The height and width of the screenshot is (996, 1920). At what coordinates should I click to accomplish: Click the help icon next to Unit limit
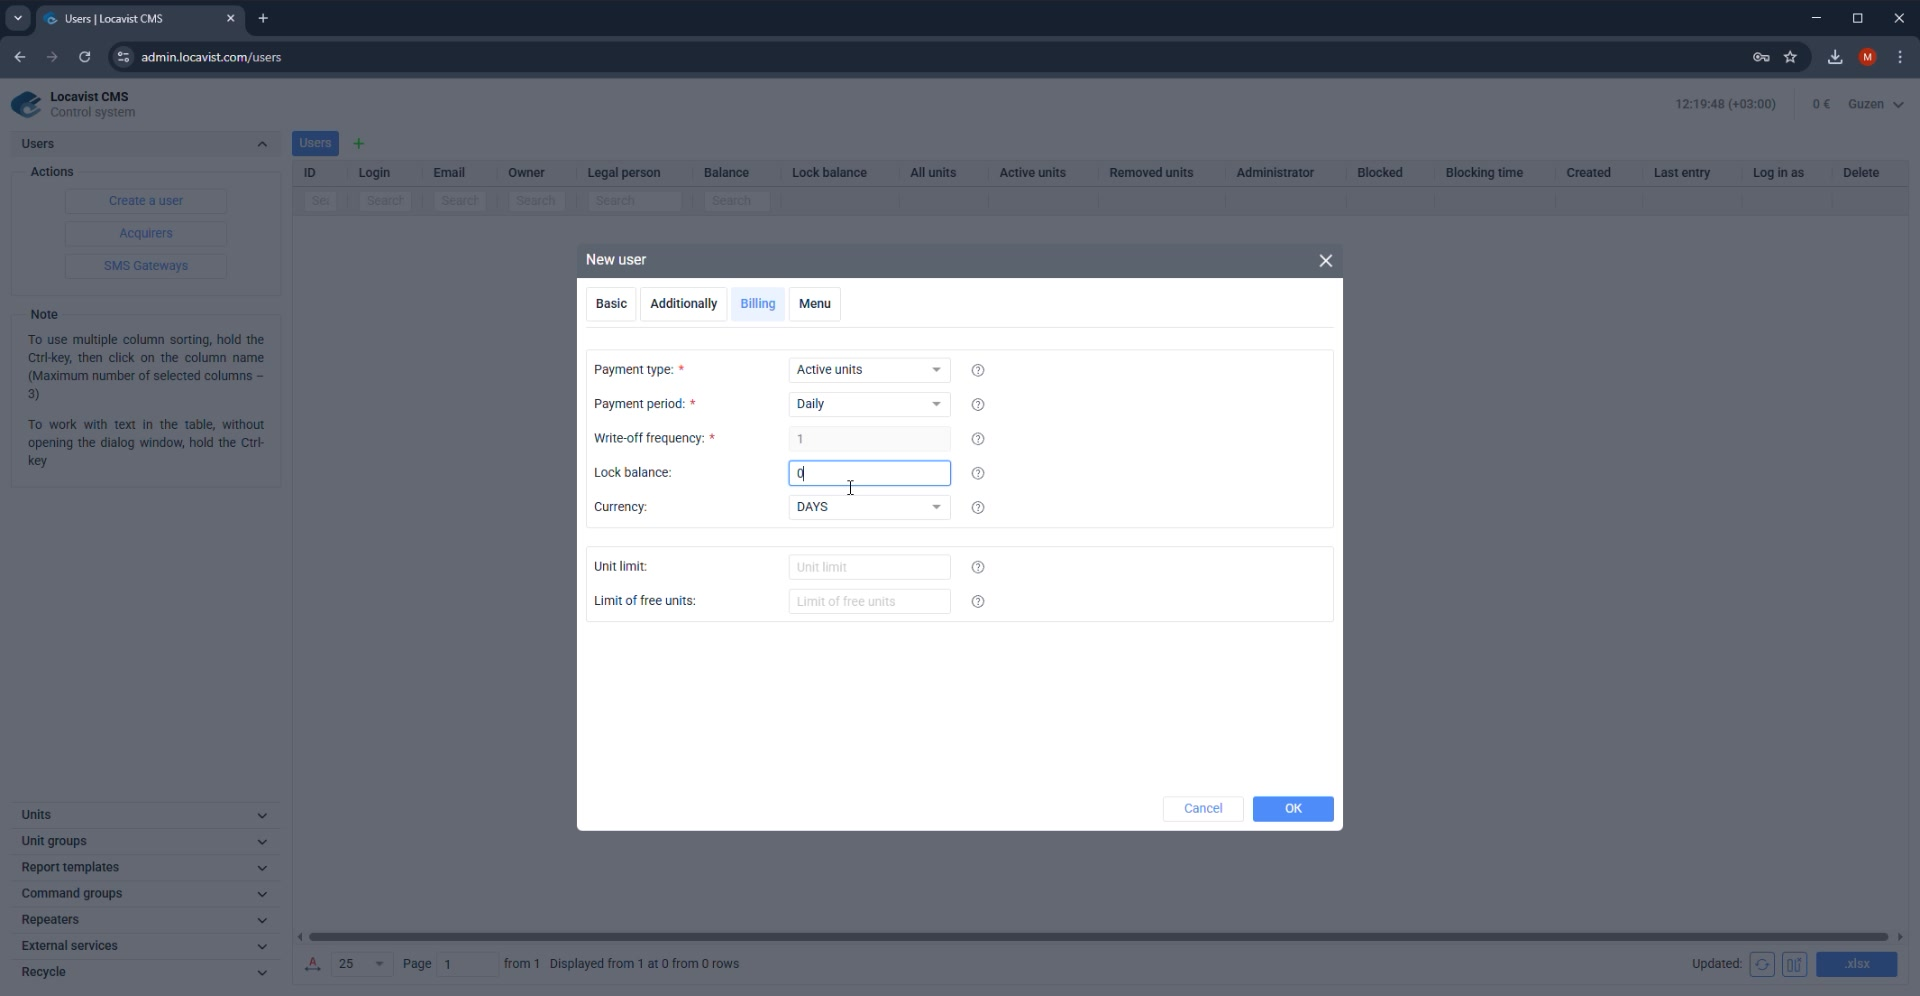(x=978, y=567)
